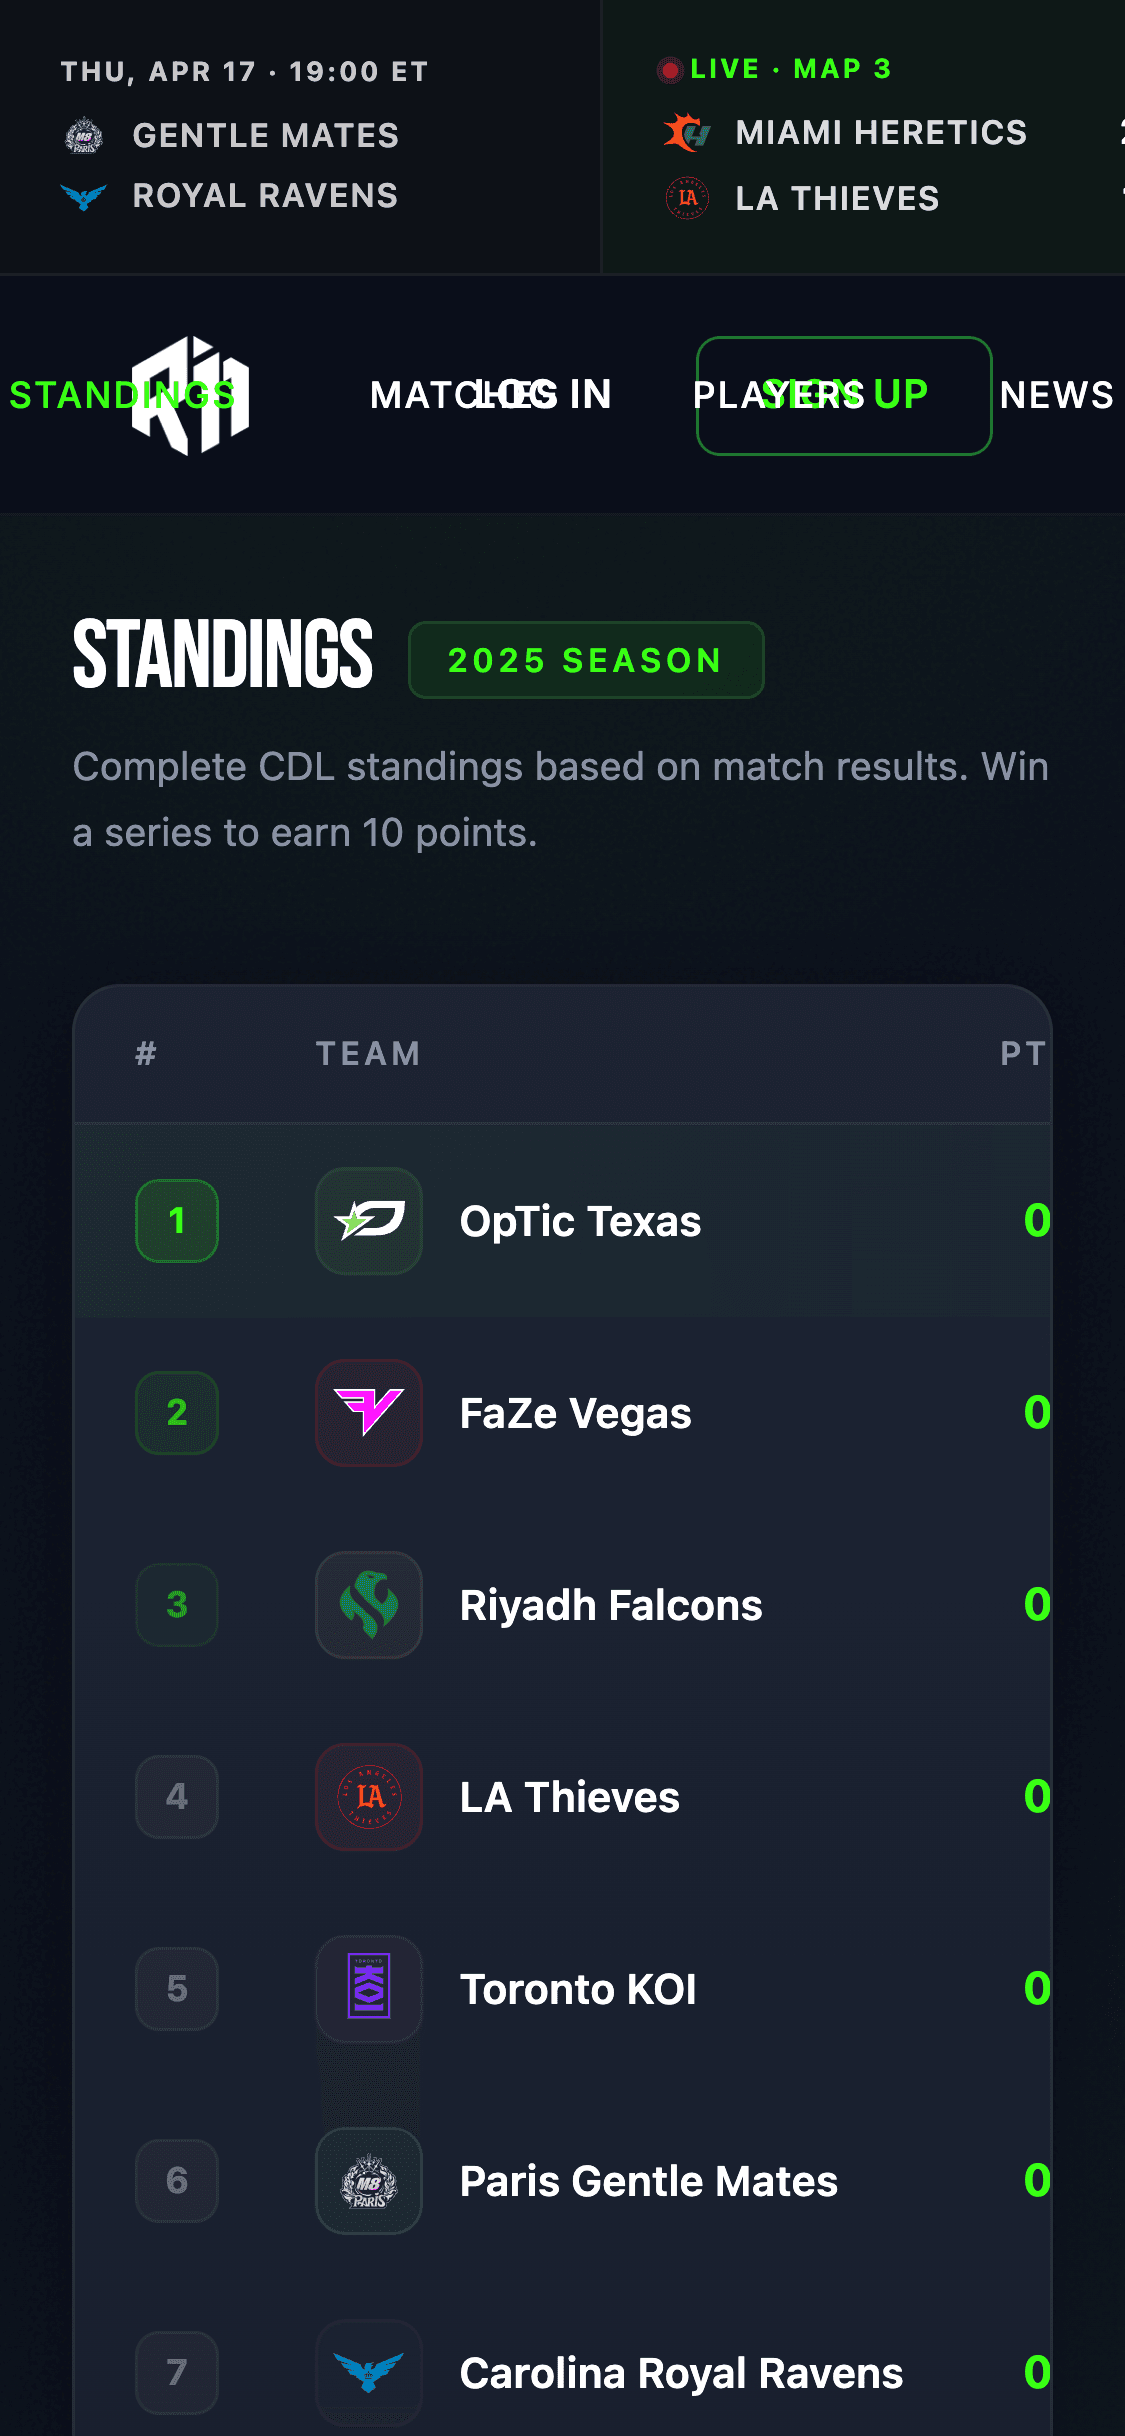Select the Gentle Mates icon in the scoreboard
This screenshot has width=1125, height=2436.
pos(84,135)
